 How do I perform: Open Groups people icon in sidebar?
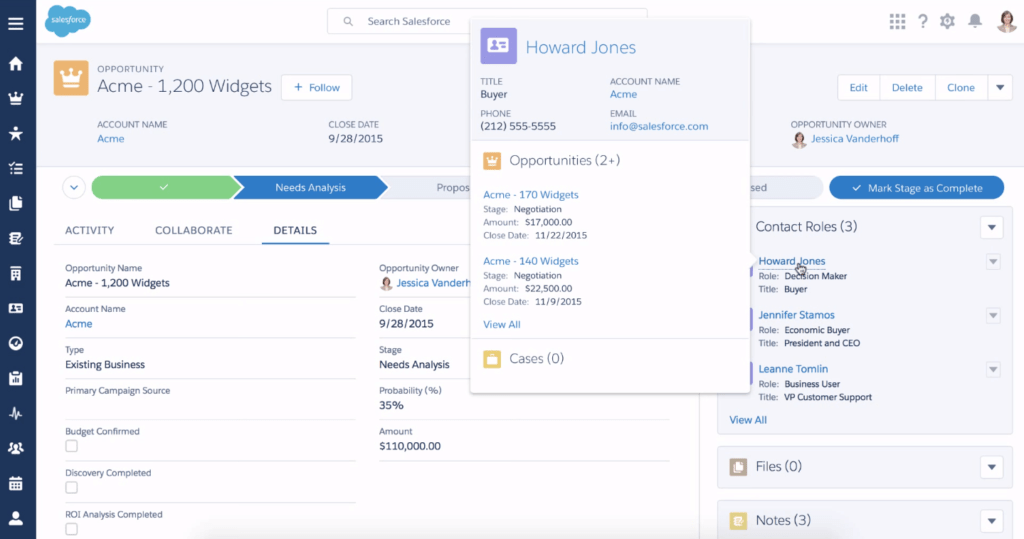click(x=16, y=448)
